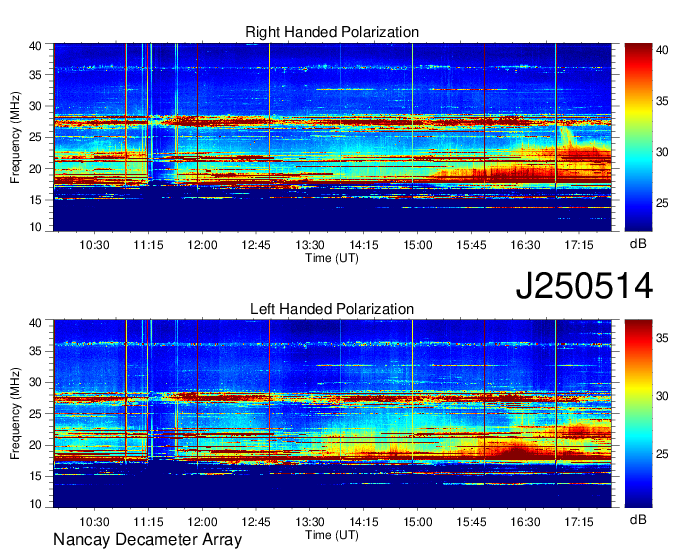Click the 11:15 time tick on lower plot
The width and height of the screenshot is (680, 552).
point(148,522)
